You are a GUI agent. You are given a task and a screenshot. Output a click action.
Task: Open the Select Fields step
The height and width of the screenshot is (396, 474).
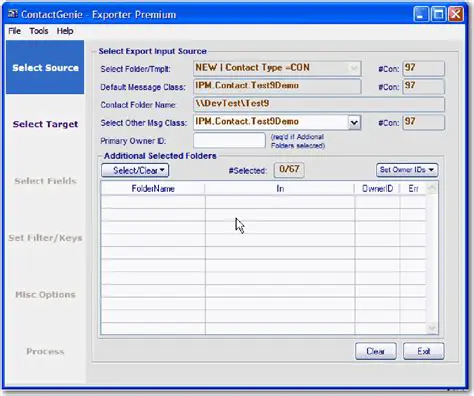pos(45,181)
